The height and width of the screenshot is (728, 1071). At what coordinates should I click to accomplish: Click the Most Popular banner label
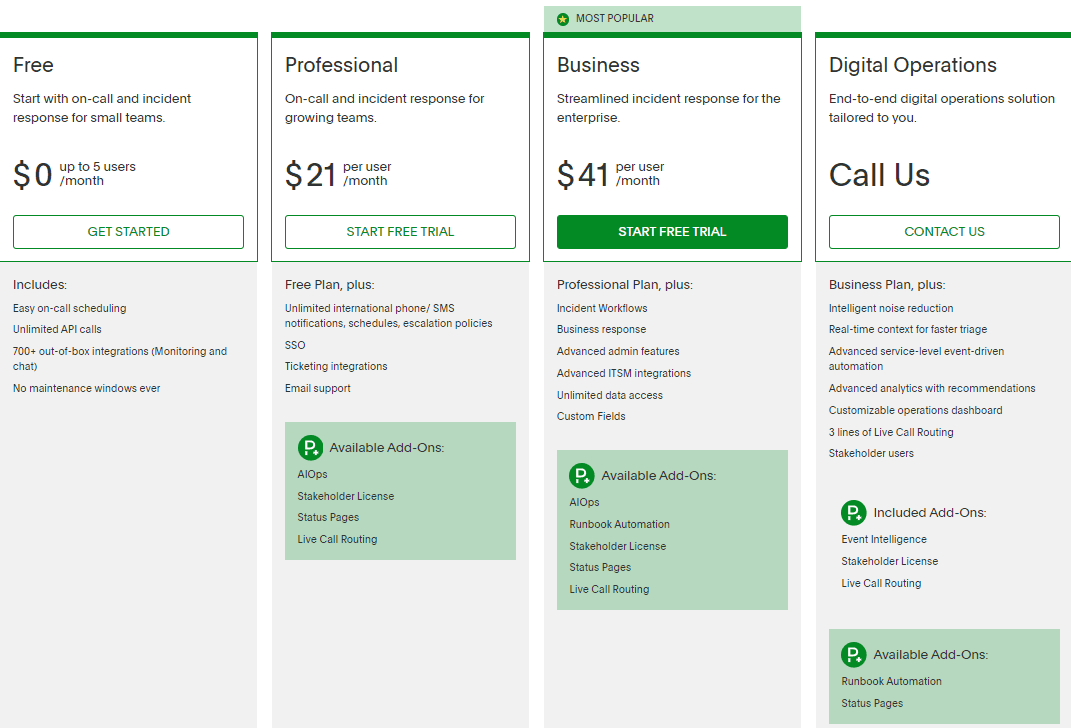click(615, 18)
